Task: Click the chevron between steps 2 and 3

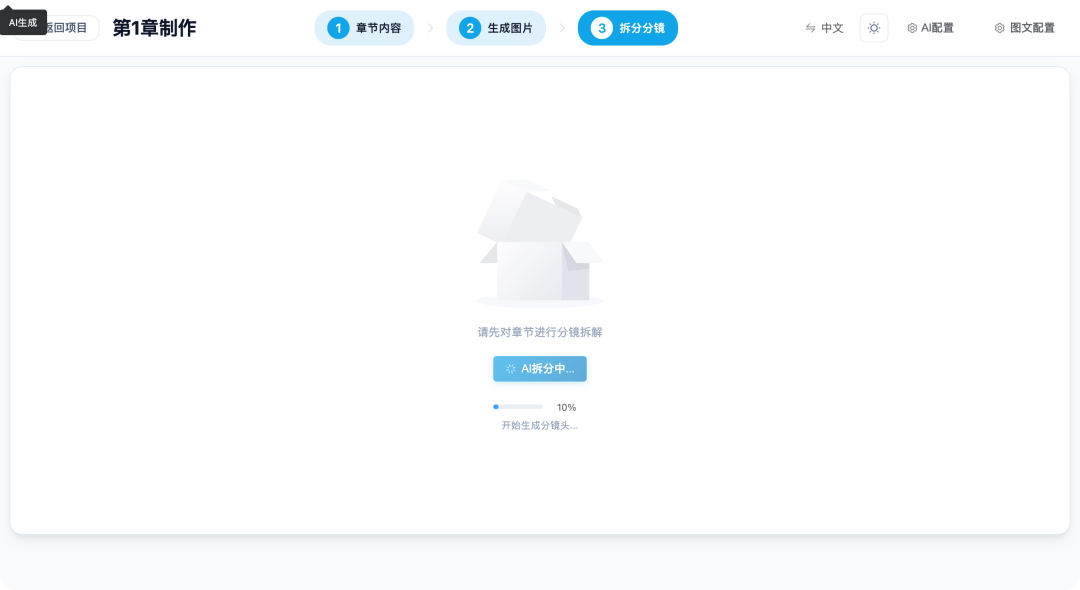Action: click(x=562, y=28)
